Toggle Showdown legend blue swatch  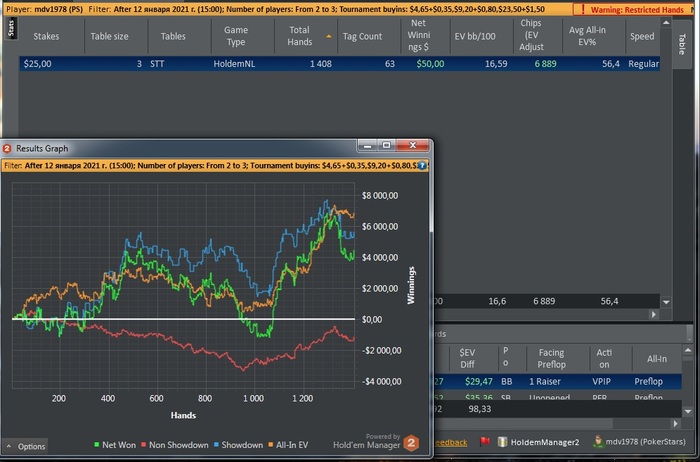(216, 445)
